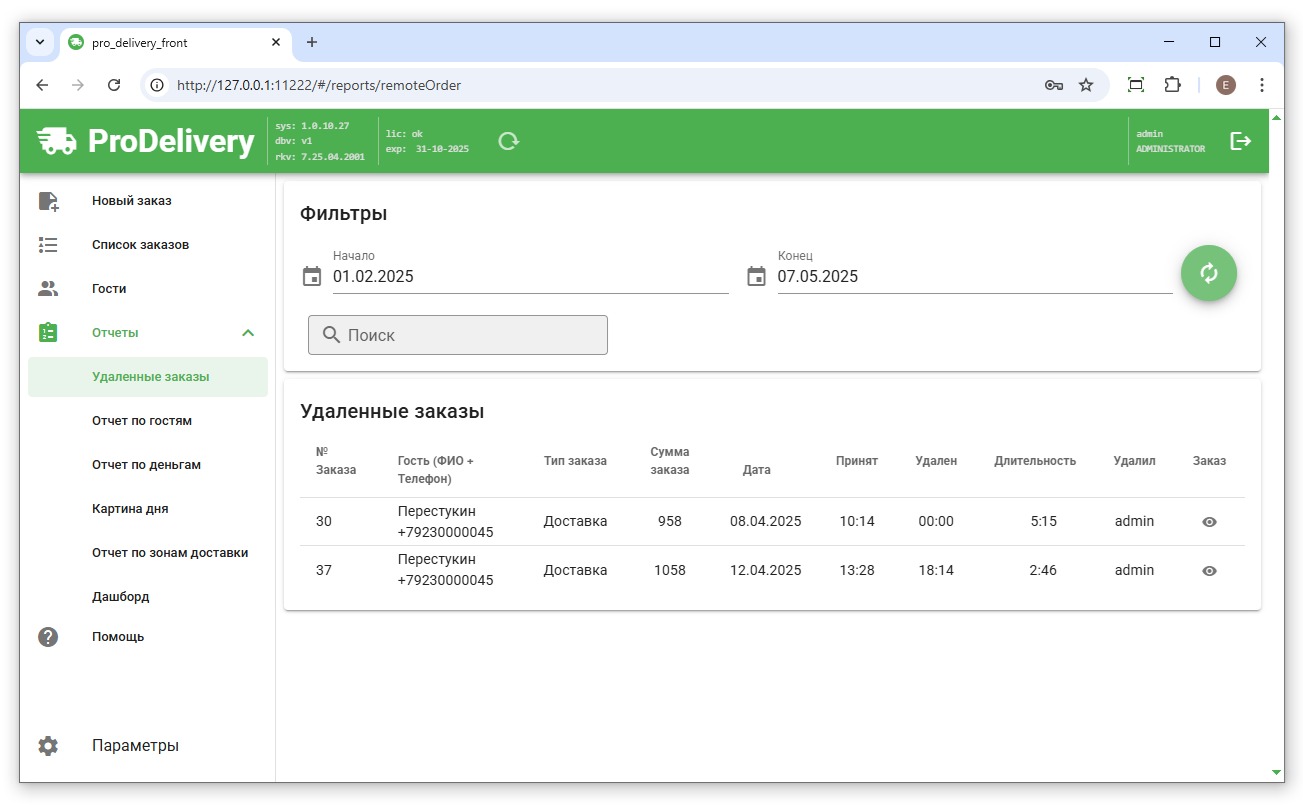Open the Отчет по гостям report

pos(142,421)
